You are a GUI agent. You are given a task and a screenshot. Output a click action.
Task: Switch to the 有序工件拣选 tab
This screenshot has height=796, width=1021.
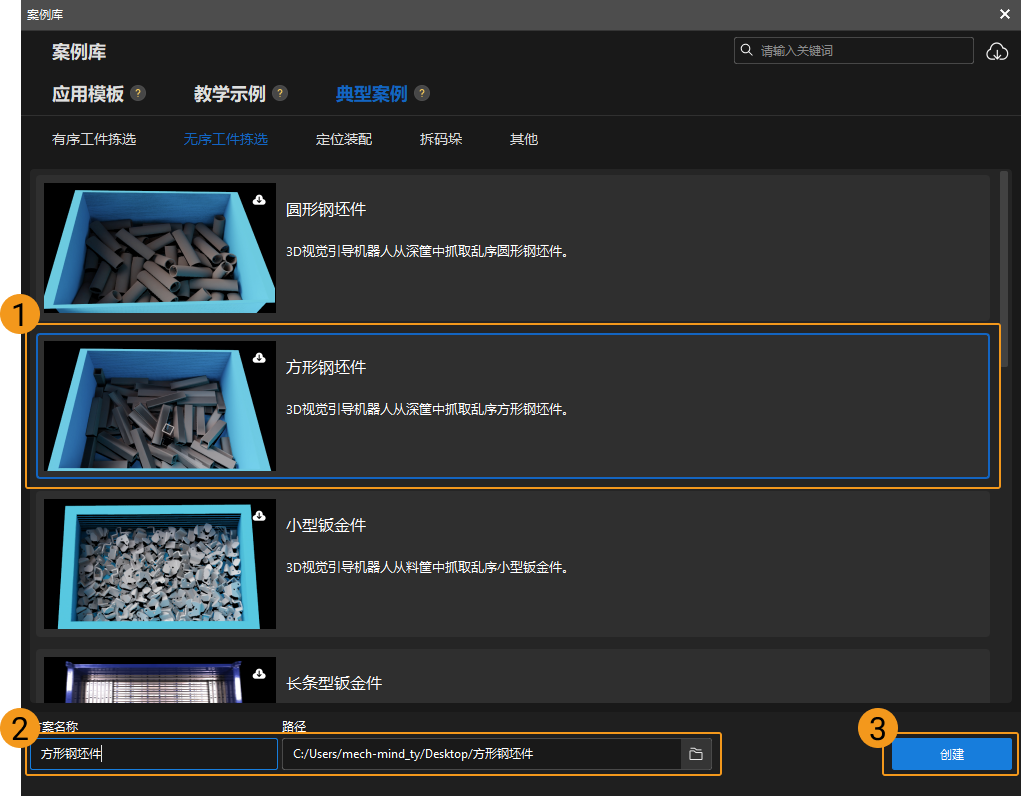(x=94, y=139)
